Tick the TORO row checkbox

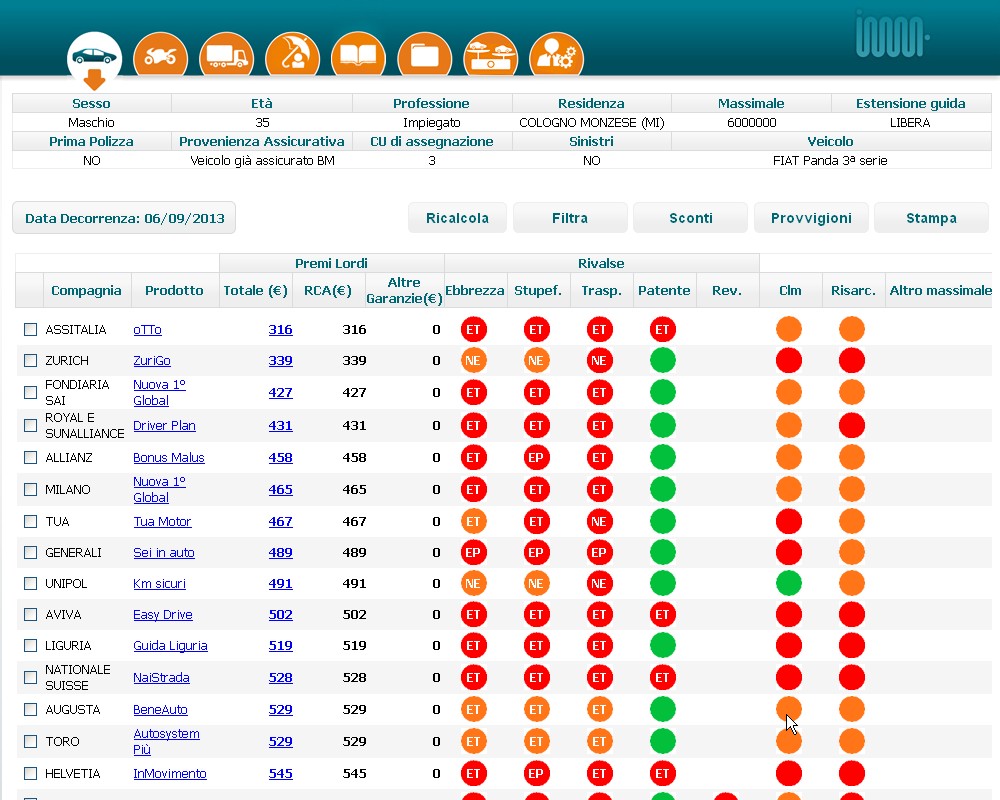pos(30,741)
